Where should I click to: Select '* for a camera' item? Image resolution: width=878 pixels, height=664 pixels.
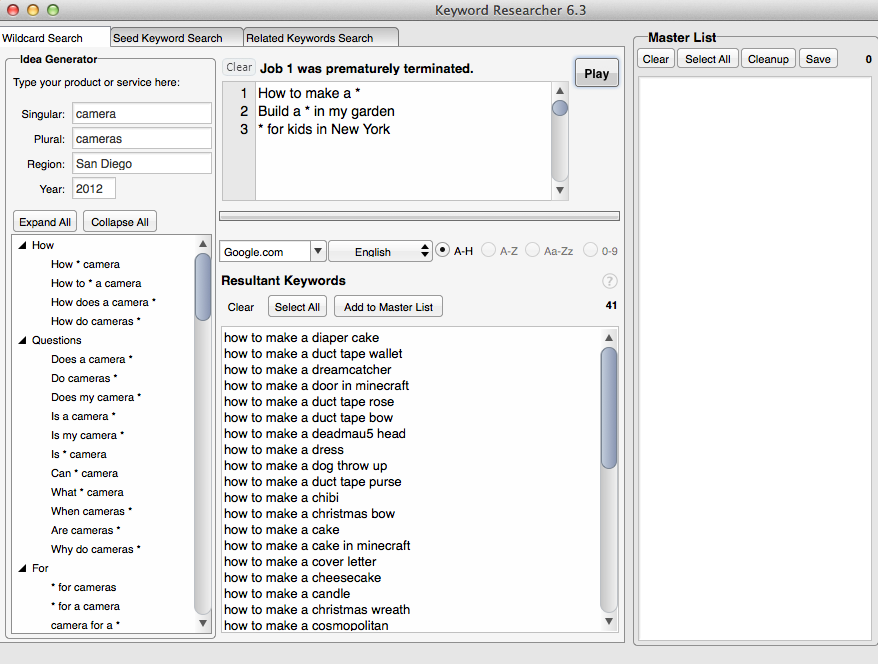(x=85, y=606)
